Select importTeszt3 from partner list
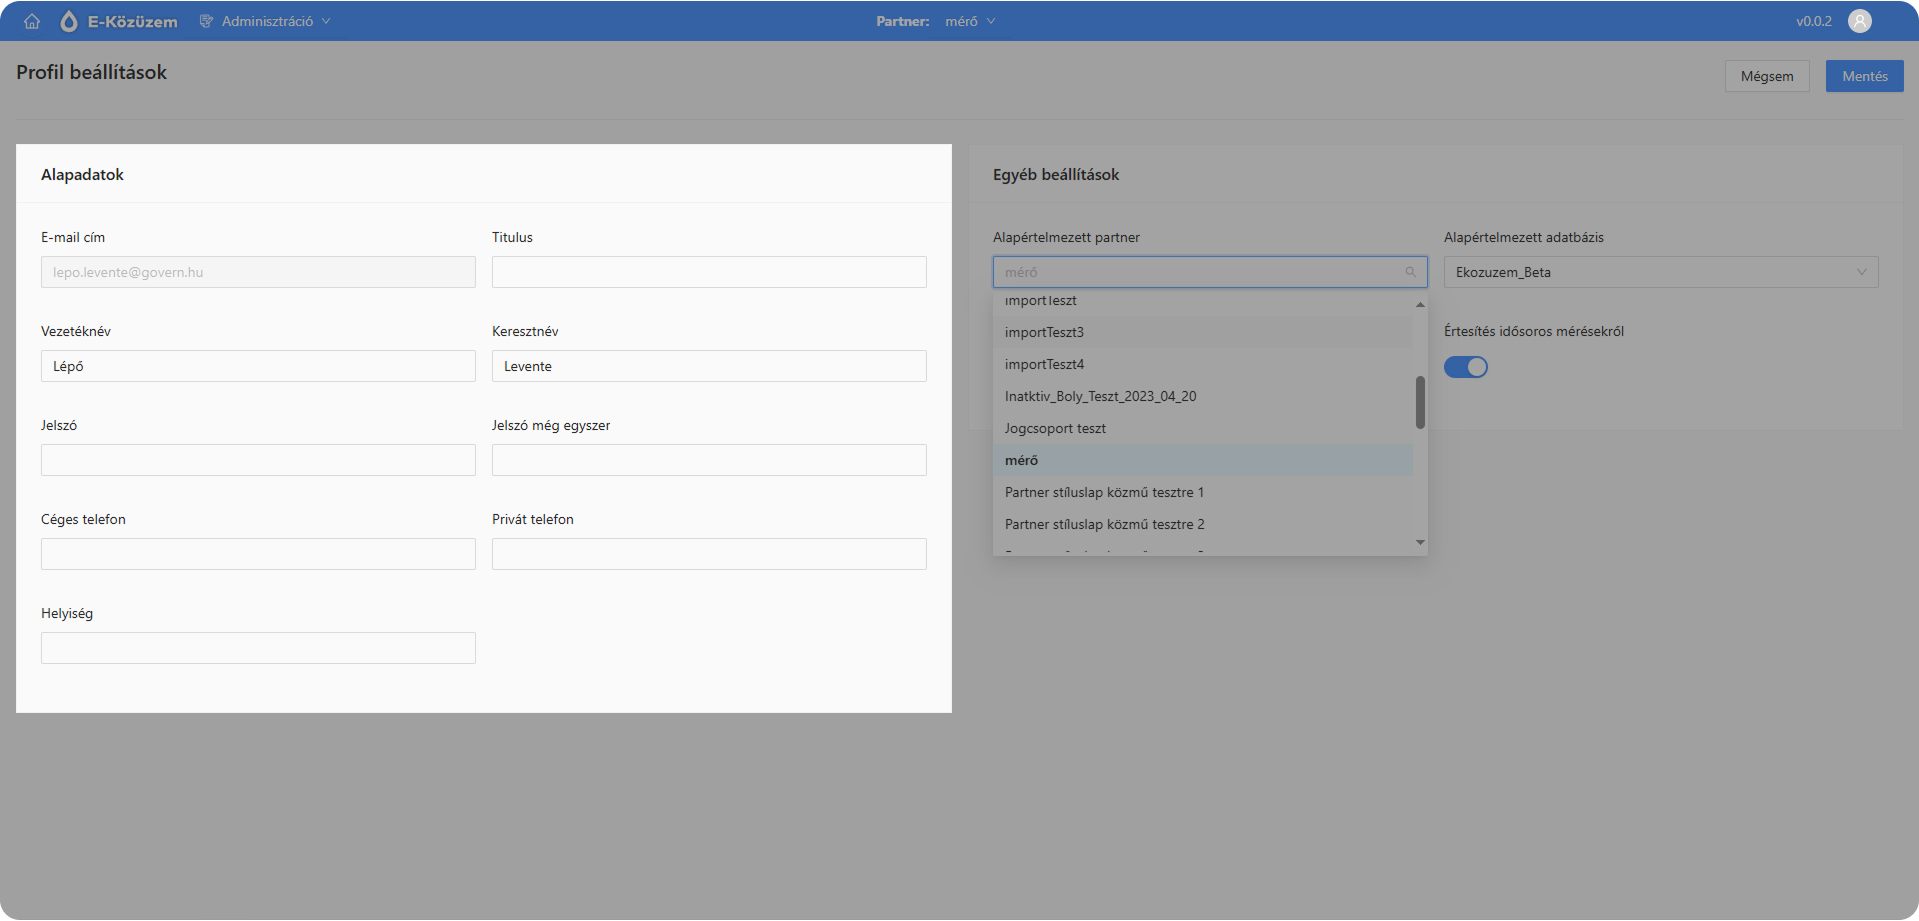1919x921 pixels. click(1044, 332)
